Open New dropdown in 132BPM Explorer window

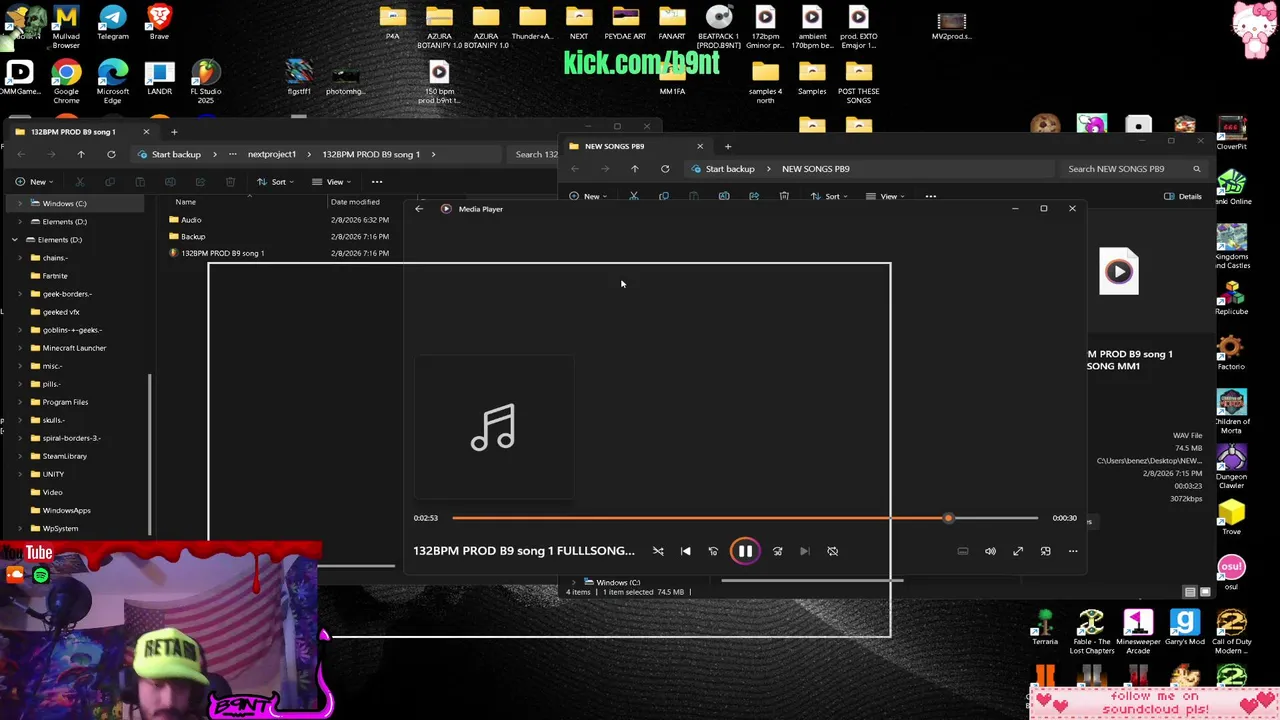click(33, 182)
